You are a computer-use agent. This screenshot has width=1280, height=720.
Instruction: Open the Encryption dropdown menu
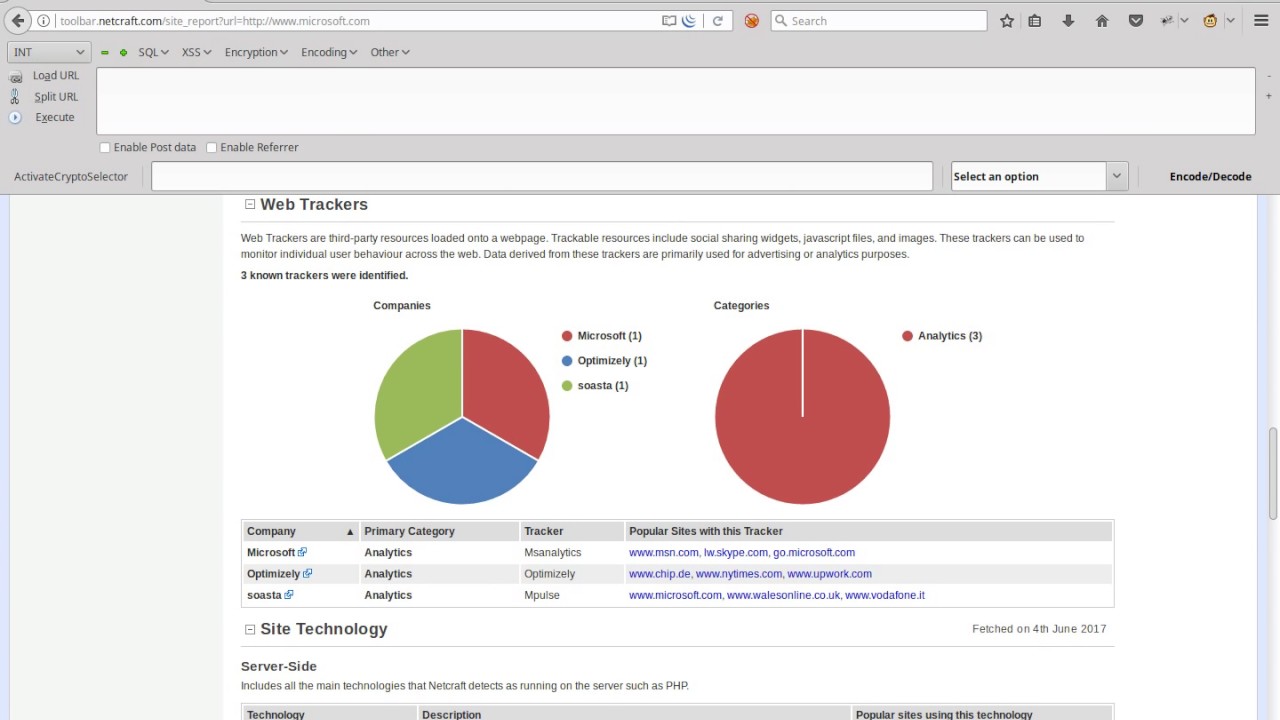pos(256,52)
